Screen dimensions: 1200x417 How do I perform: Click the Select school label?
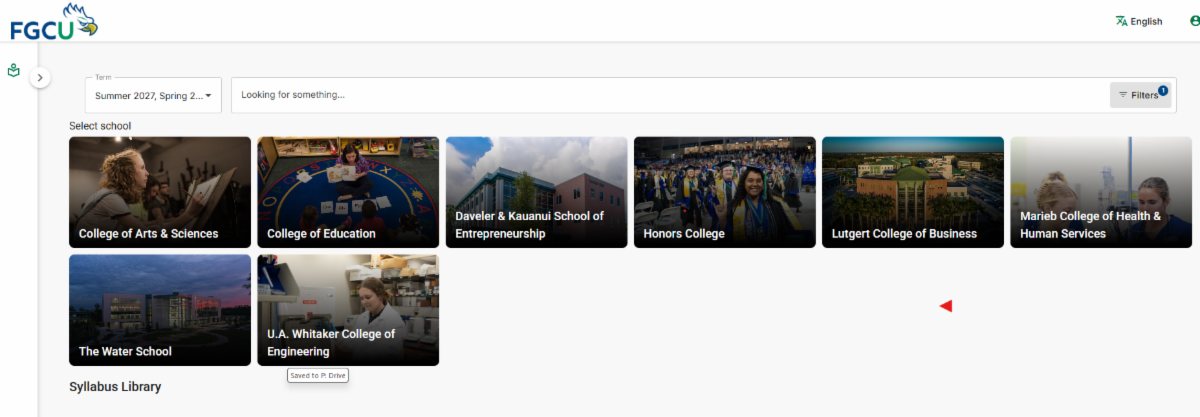[x=100, y=126]
